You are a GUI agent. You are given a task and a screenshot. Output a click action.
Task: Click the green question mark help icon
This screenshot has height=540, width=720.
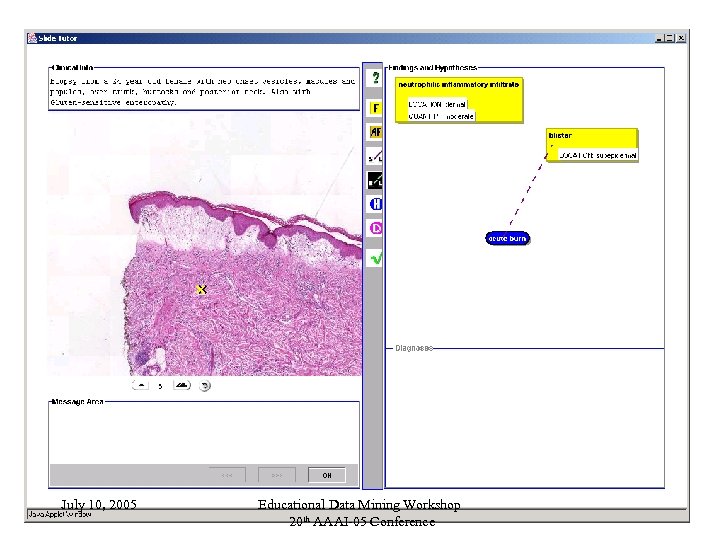[376, 78]
